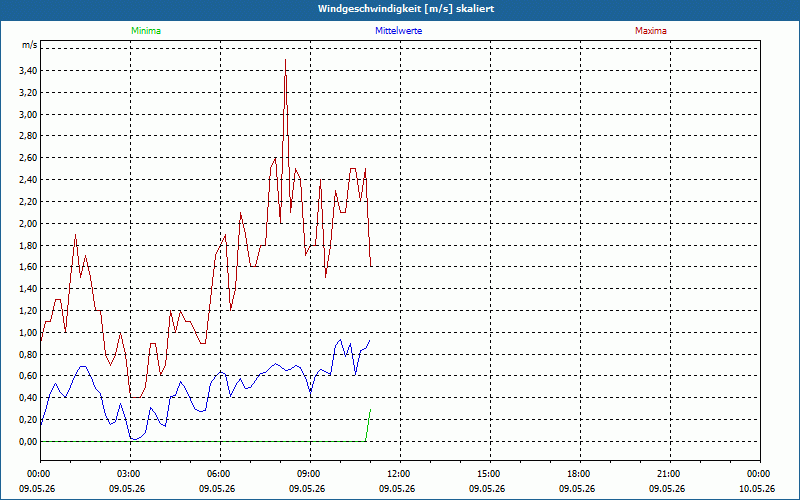800x500 pixels.
Task: Click the '3,40' y-axis value
Action: coord(28,71)
